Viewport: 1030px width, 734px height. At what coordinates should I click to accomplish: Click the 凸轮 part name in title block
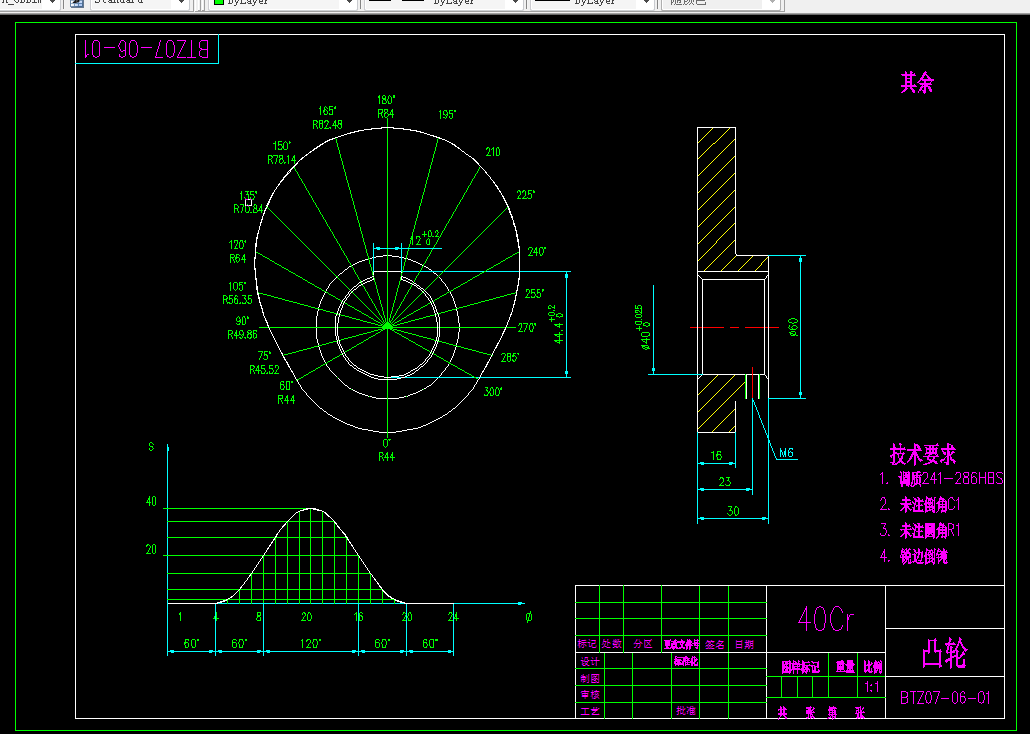coord(945,654)
